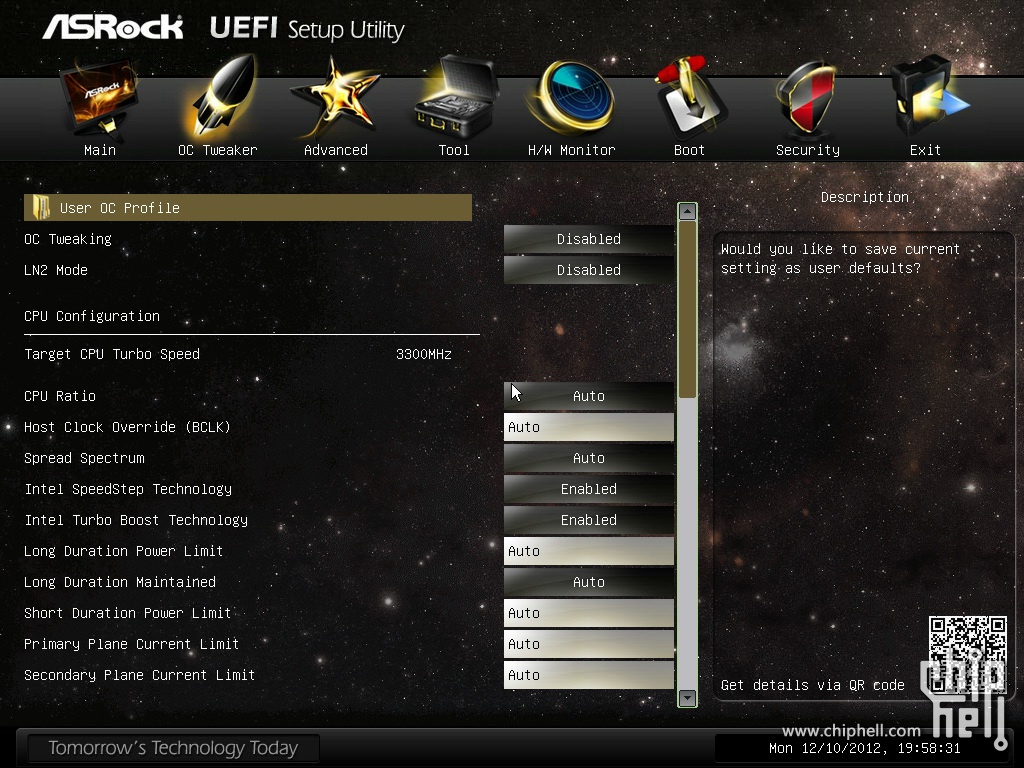Open the H/W Monitor tab
This screenshot has height=768, width=1024.
tap(571, 150)
